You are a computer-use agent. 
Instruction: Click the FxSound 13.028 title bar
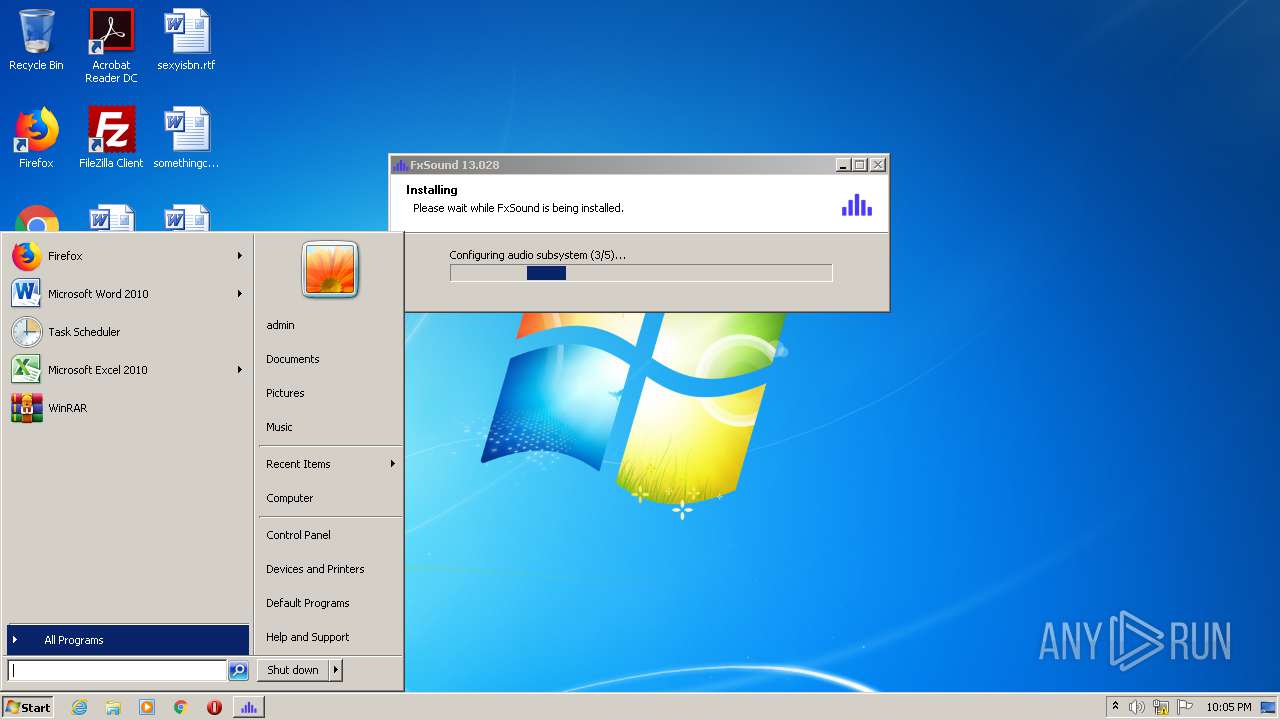610,165
